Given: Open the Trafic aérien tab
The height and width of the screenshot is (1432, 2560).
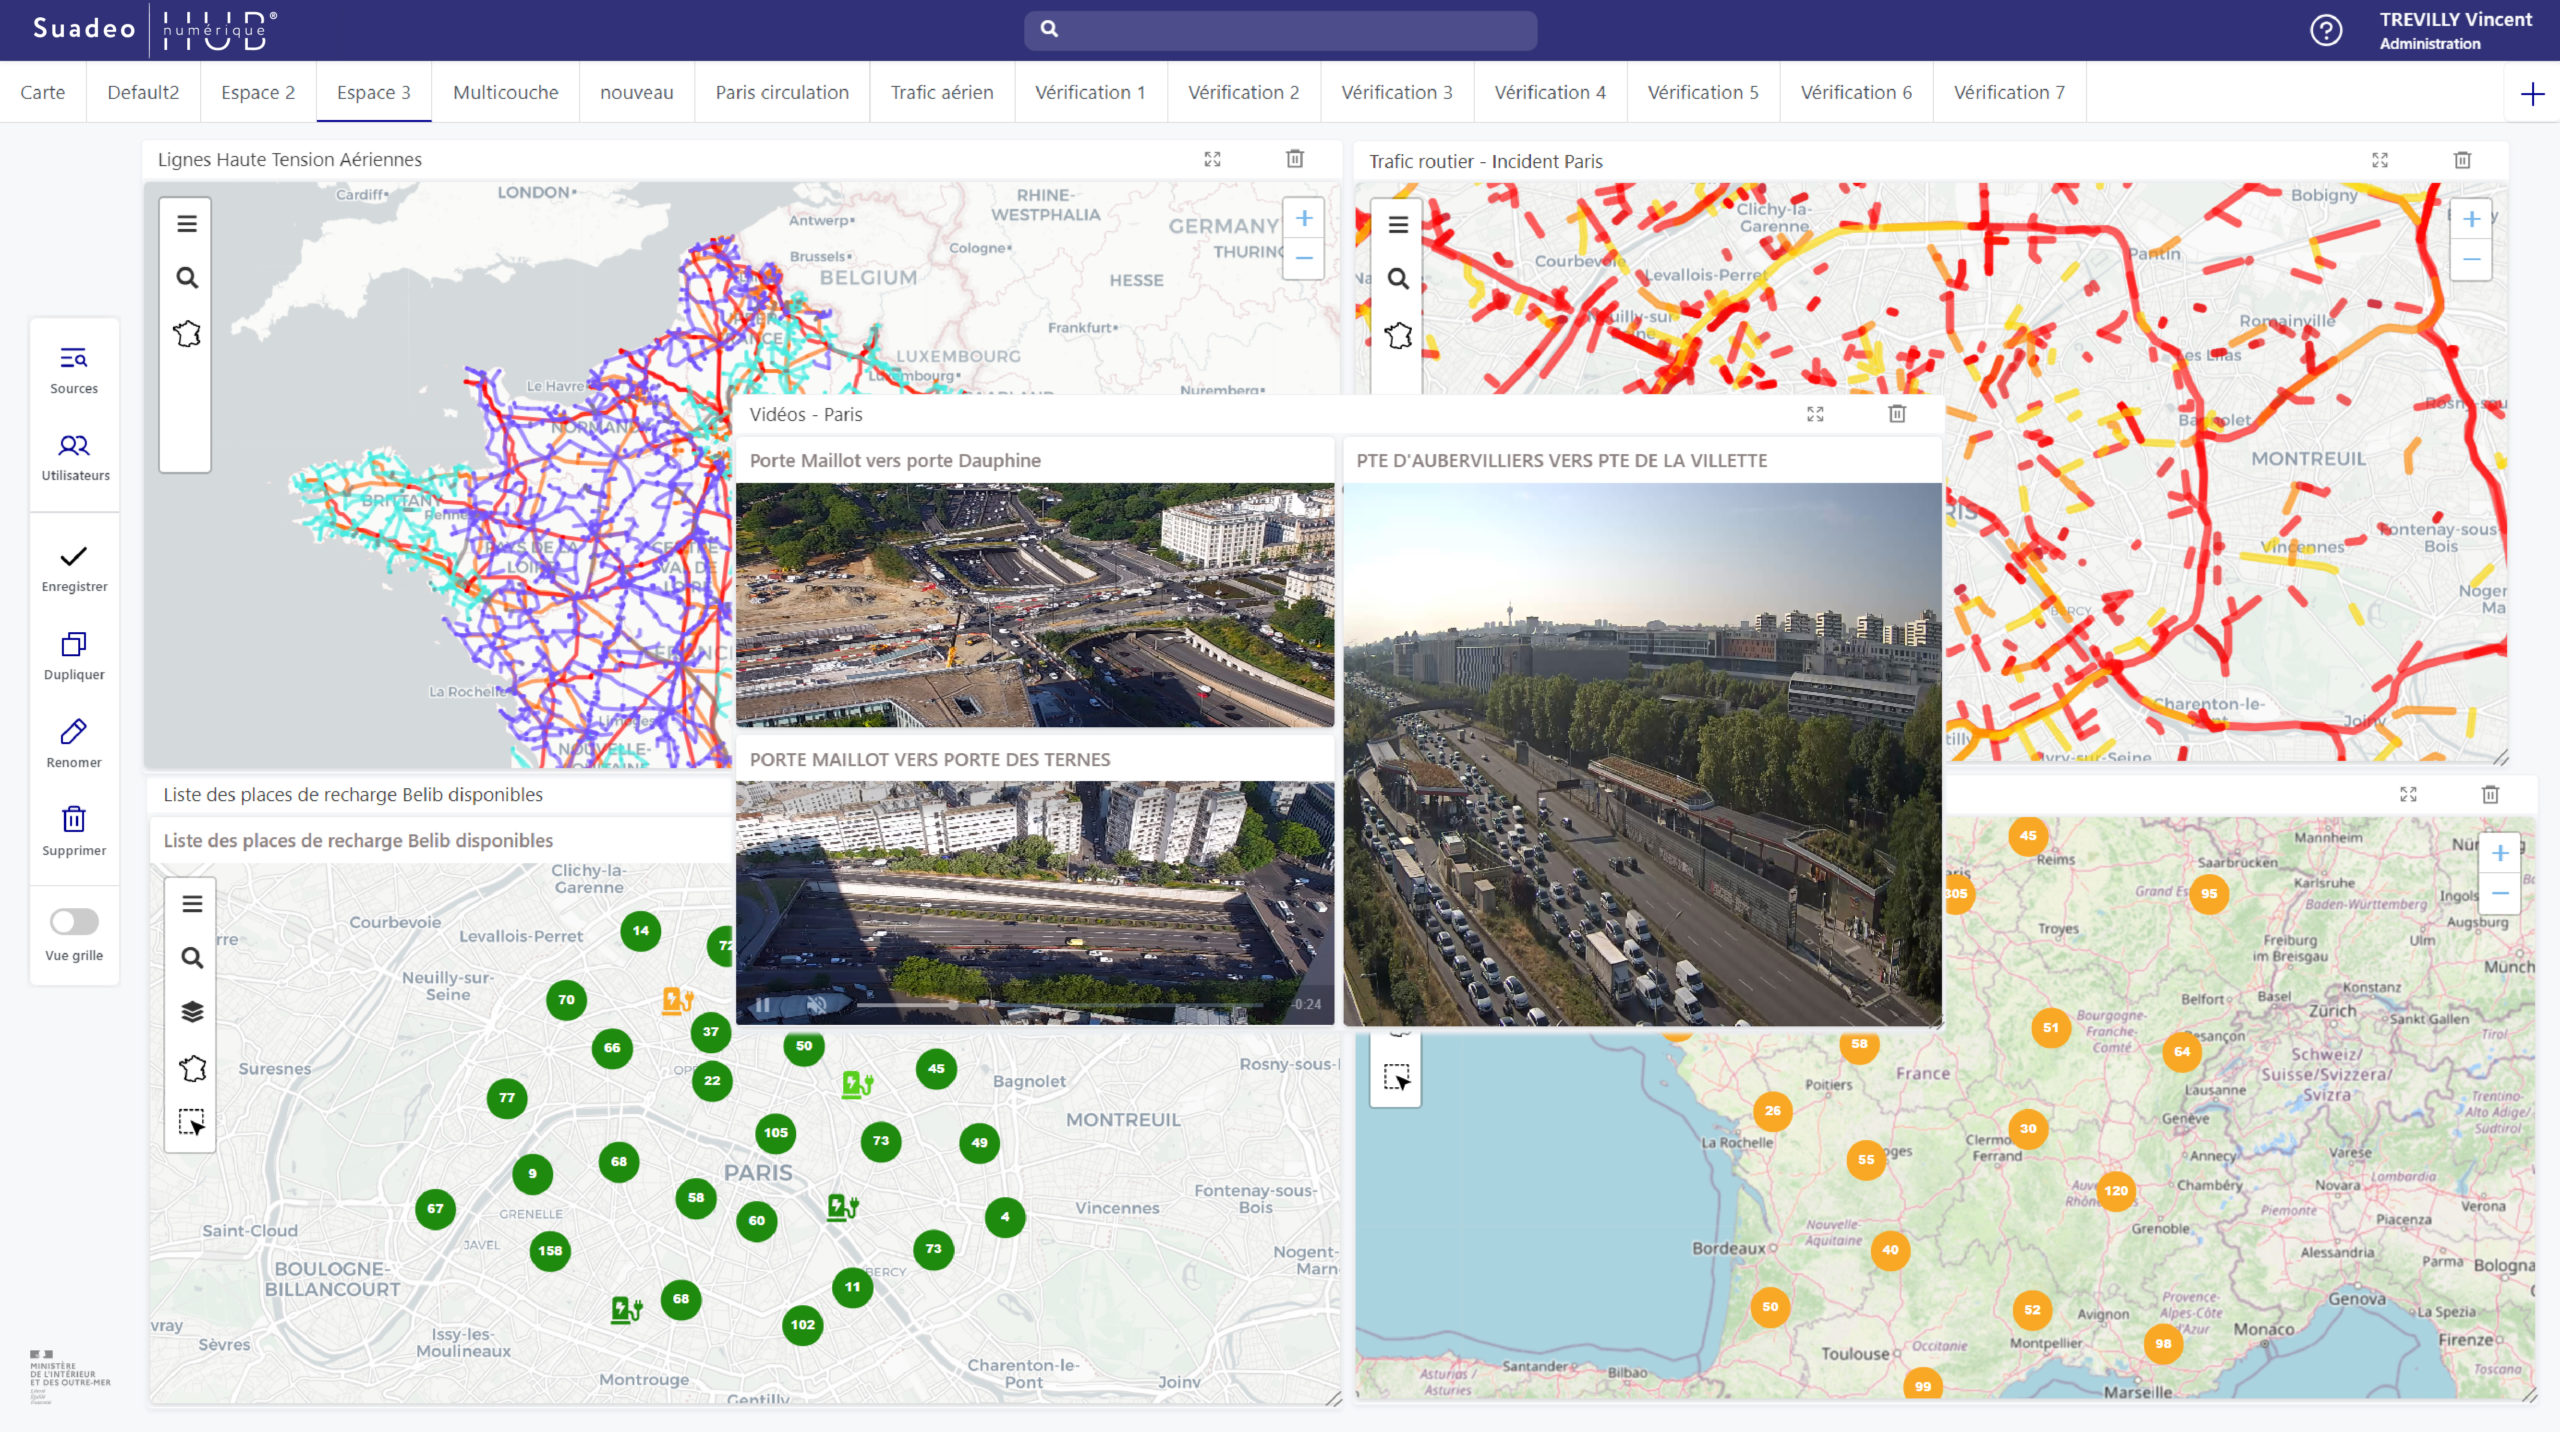Looking at the screenshot, I should point(942,93).
